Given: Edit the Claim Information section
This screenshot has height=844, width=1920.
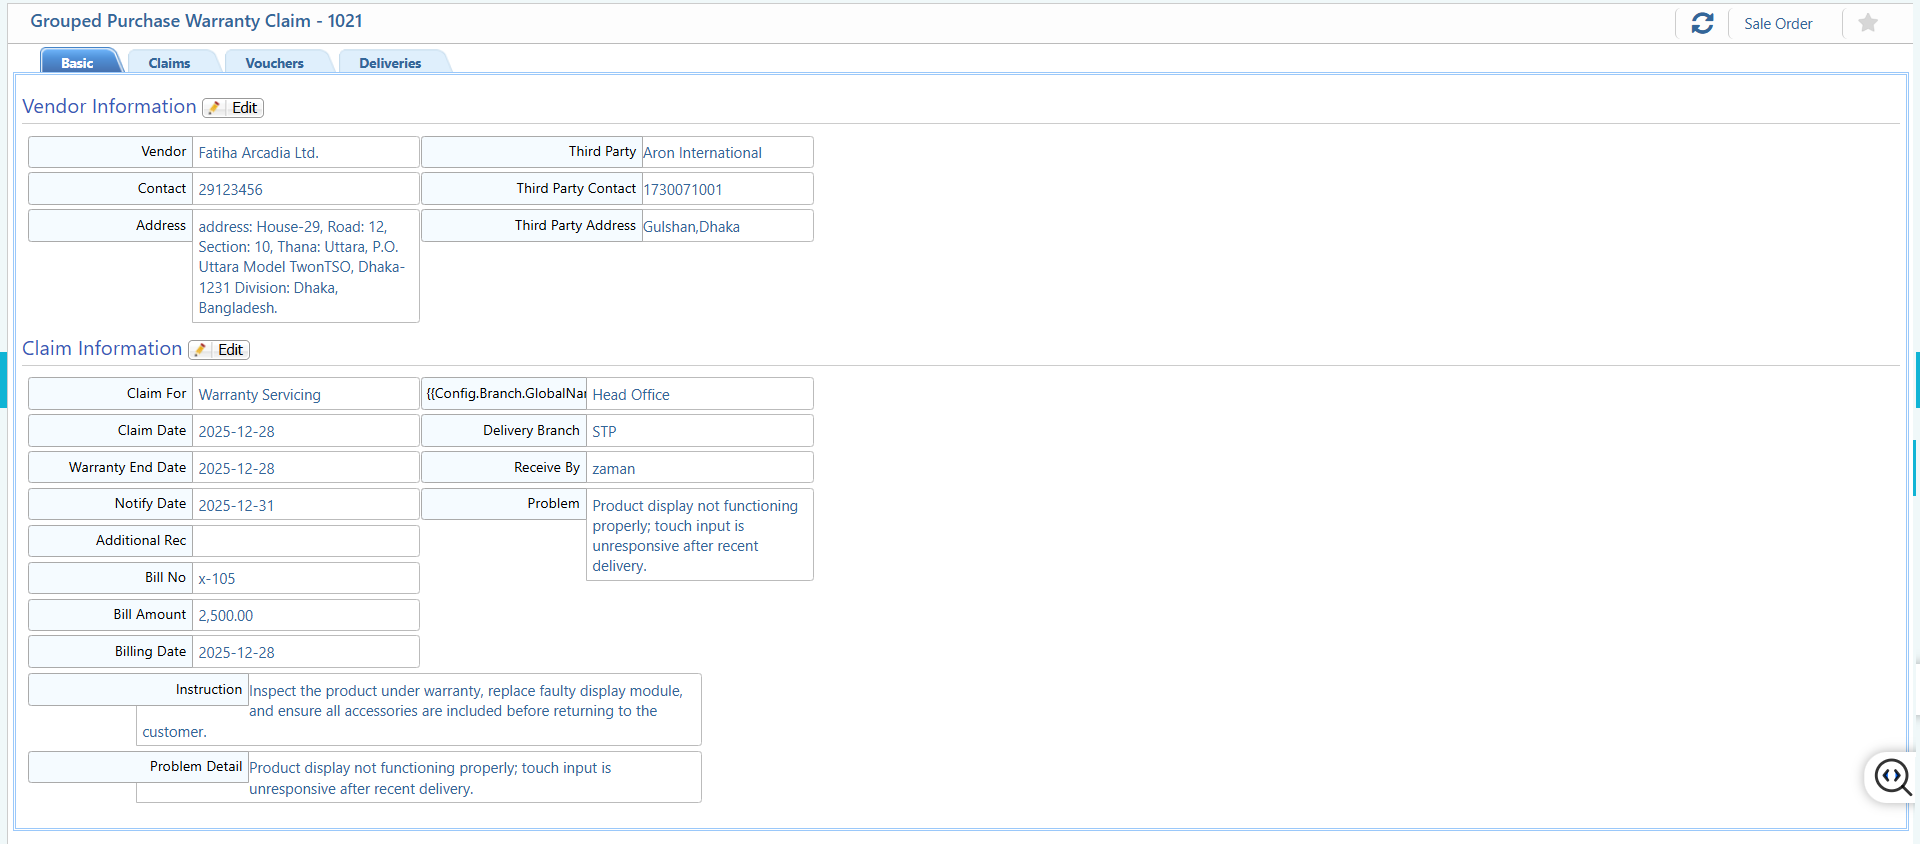Looking at the screenshot, I should (230, 350).
